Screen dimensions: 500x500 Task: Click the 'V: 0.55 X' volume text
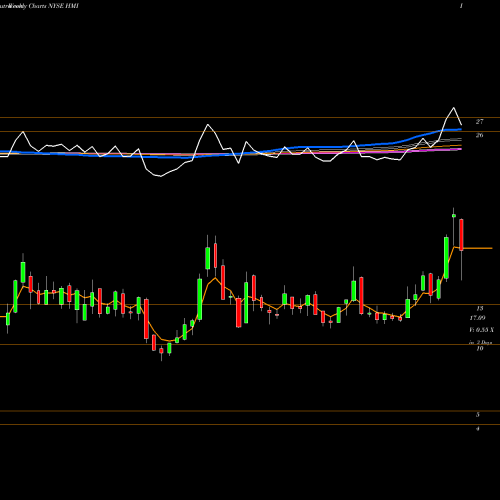coord(481,330)
